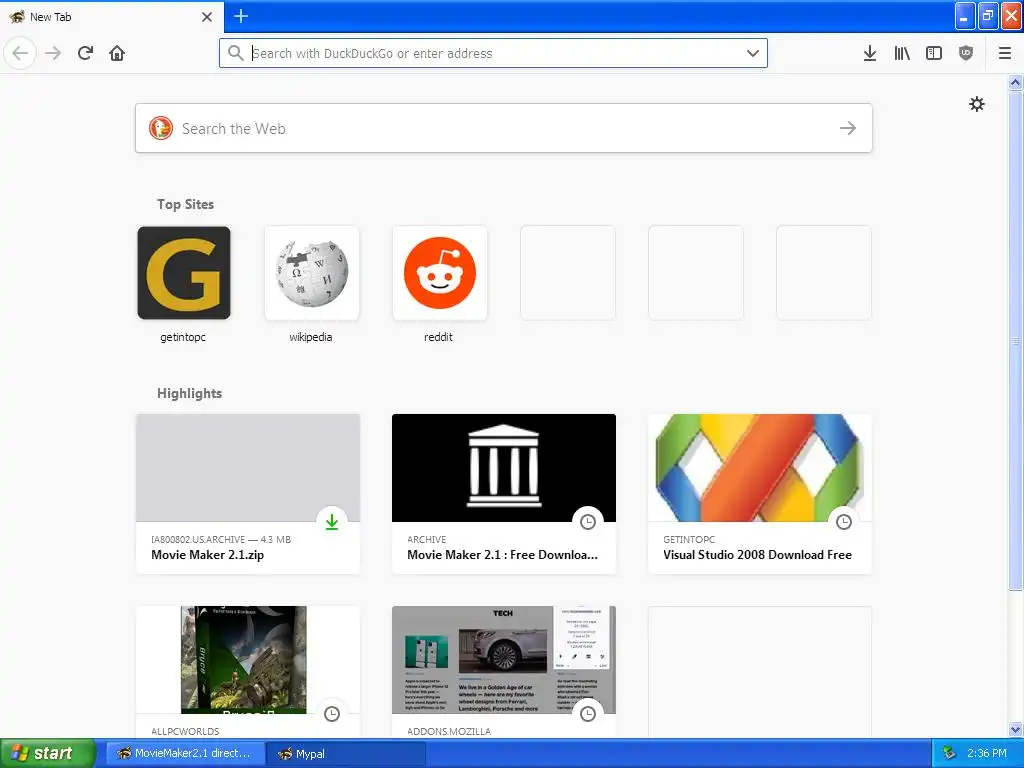Open the home page via house icon
This screenshot has height=768, width=1024.
(x=117, y=53)
